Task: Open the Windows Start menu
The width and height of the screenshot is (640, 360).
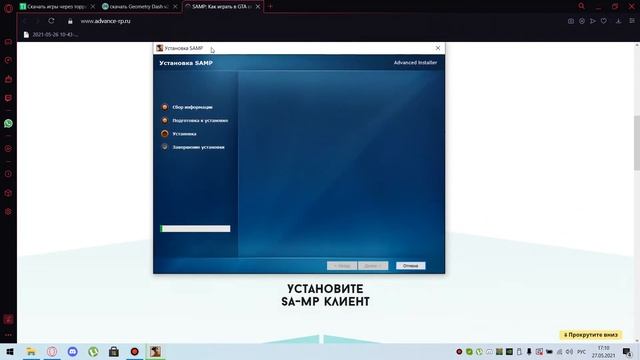Action: 10,351
